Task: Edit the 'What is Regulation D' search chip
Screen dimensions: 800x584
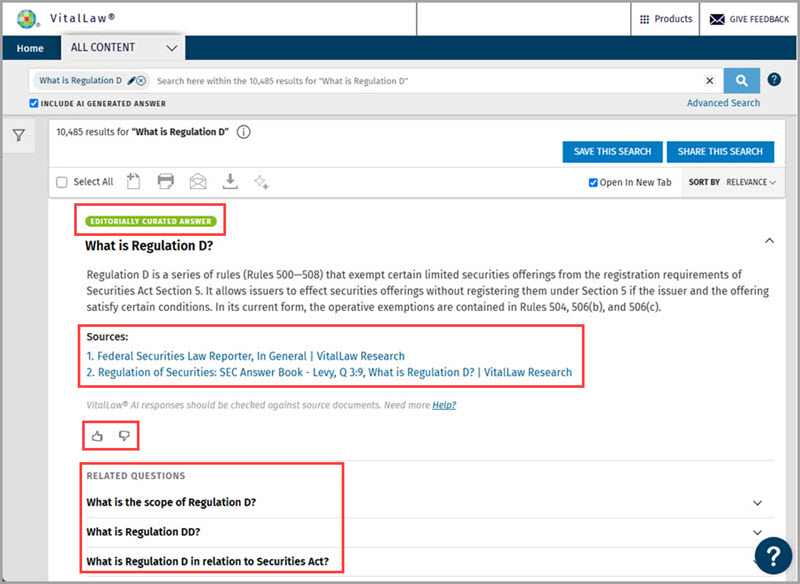Action: click(131, 81)
